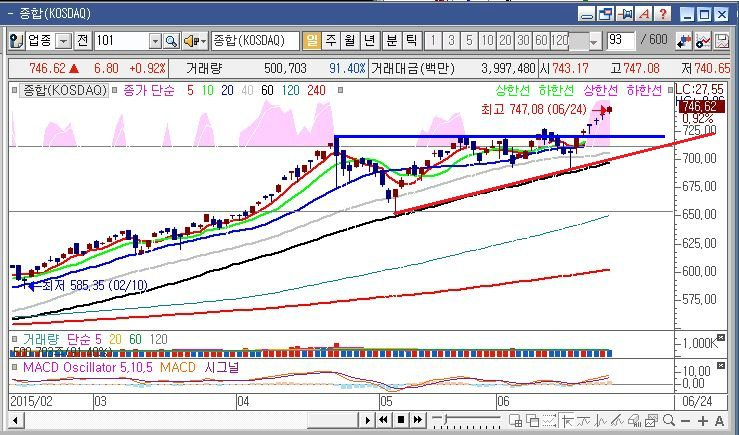739x435 pixels.
Task: Open the 업종 category dropdown arrow
Action: click(64, 41)
